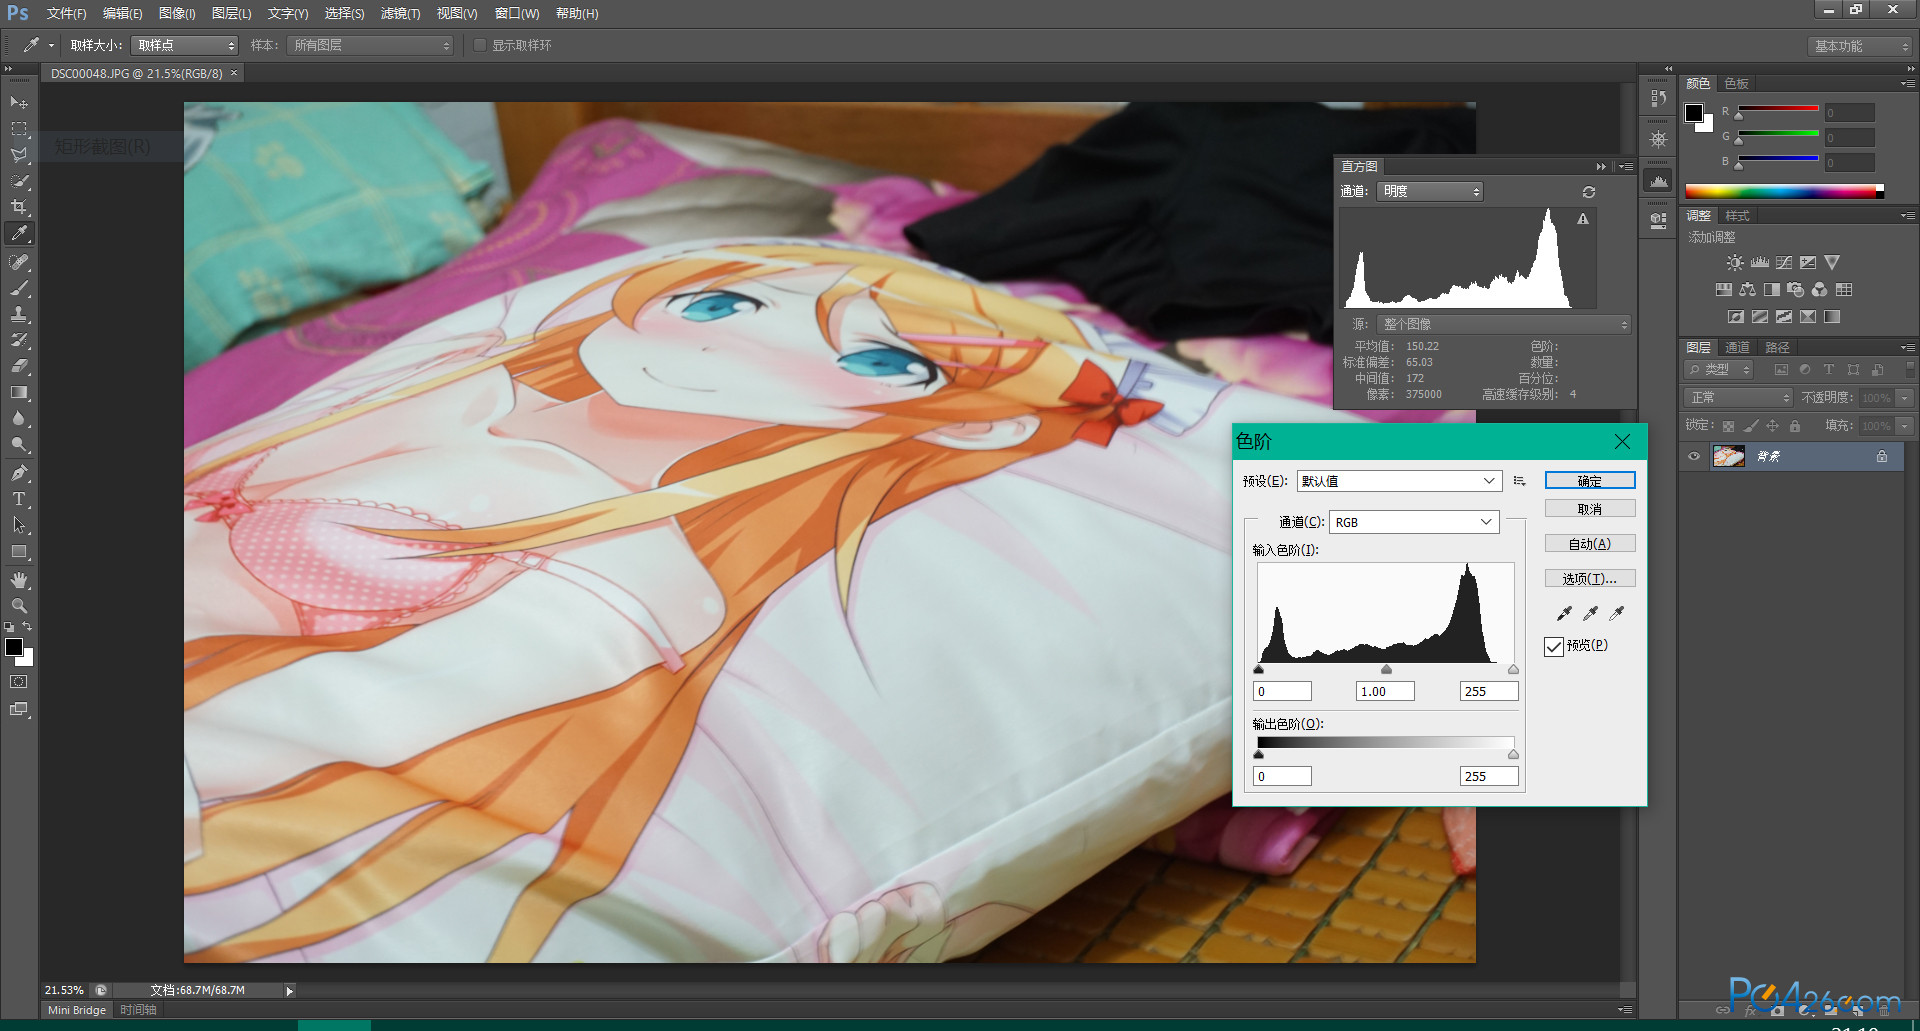The image size is (1920, 1031).
Task: Select the Zoom tool
Action: (x=19, y=606)
